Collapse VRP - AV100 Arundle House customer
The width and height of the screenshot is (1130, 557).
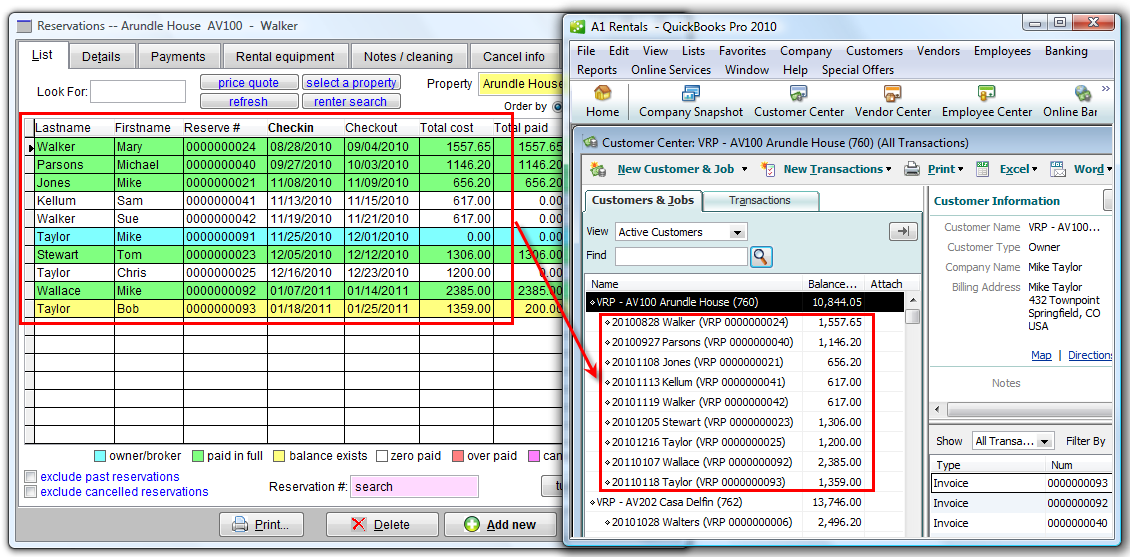click(592, 302)
